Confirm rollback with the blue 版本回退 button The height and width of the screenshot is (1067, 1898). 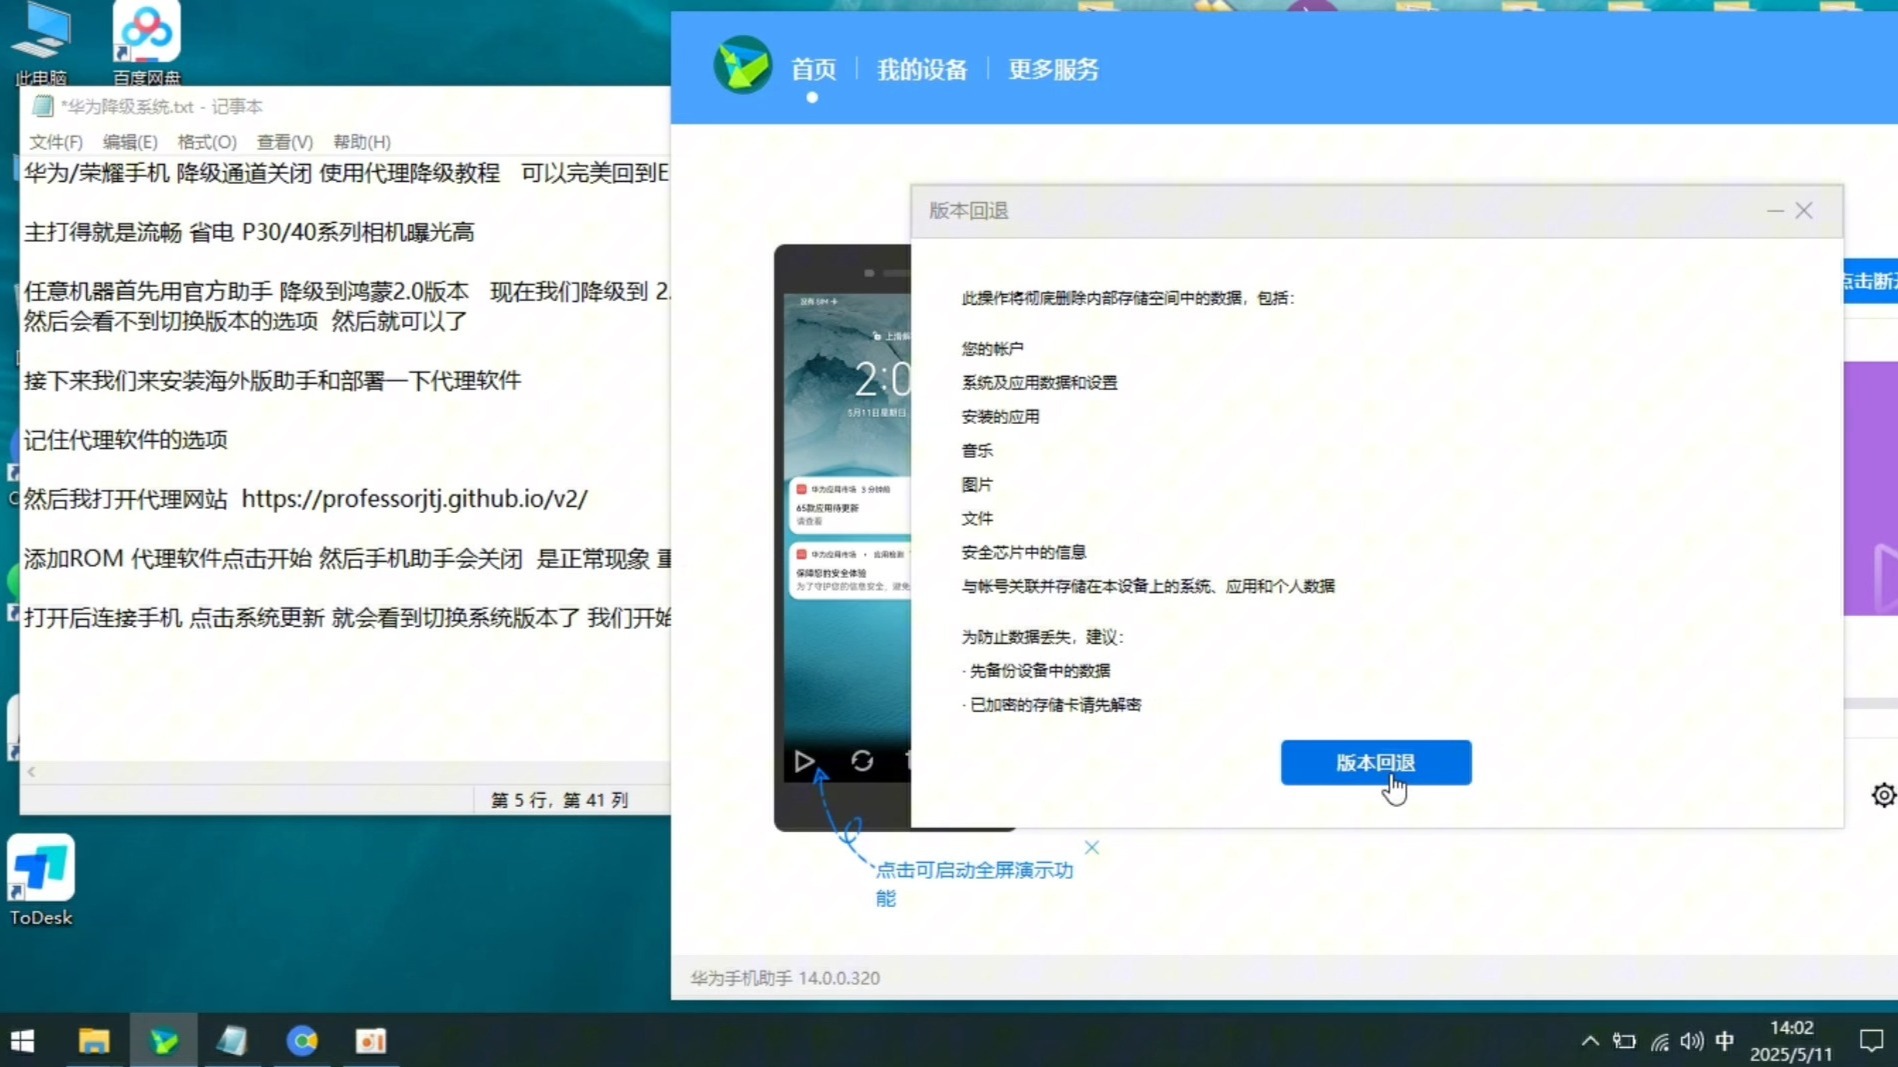(x=1376, y=763)
